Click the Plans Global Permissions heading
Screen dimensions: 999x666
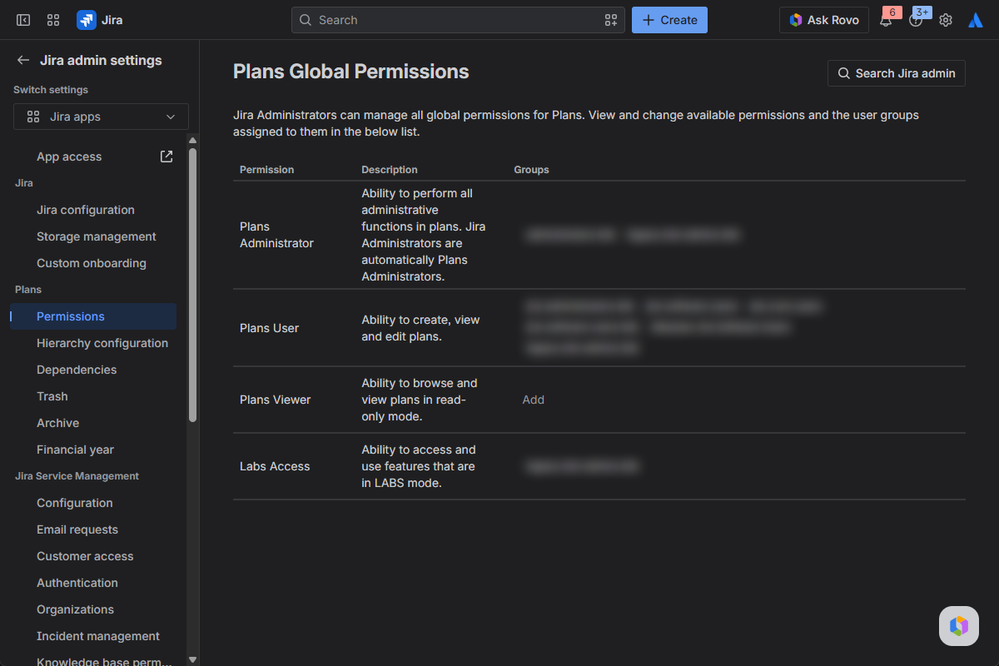coord(350,71)
